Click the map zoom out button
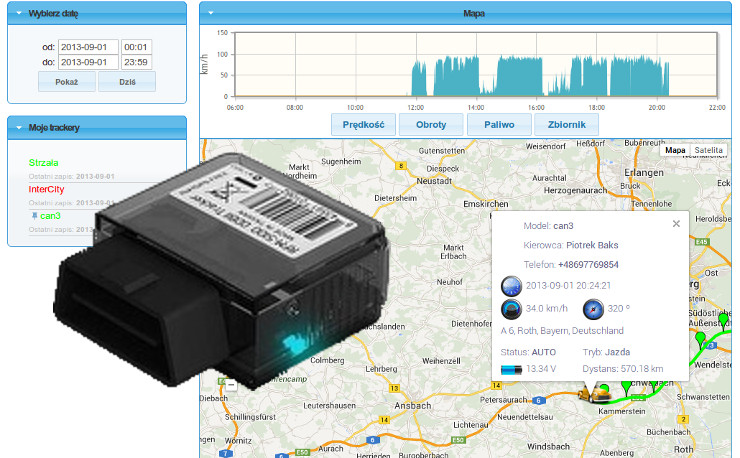The height and width of the screenshot is (458, 740). click(x=231, y=385)
